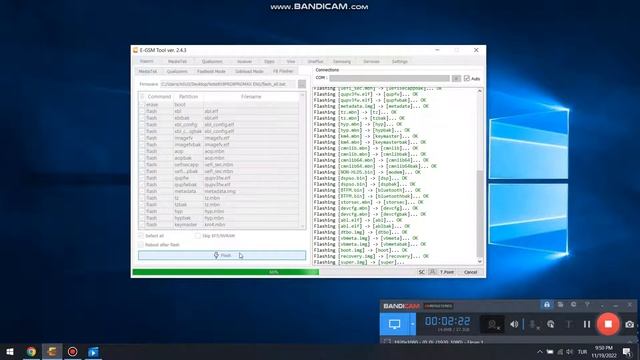Open E-GSM Tool taskbar icon
This screenshot has width=640, height=360.
[x=52, y=352]
